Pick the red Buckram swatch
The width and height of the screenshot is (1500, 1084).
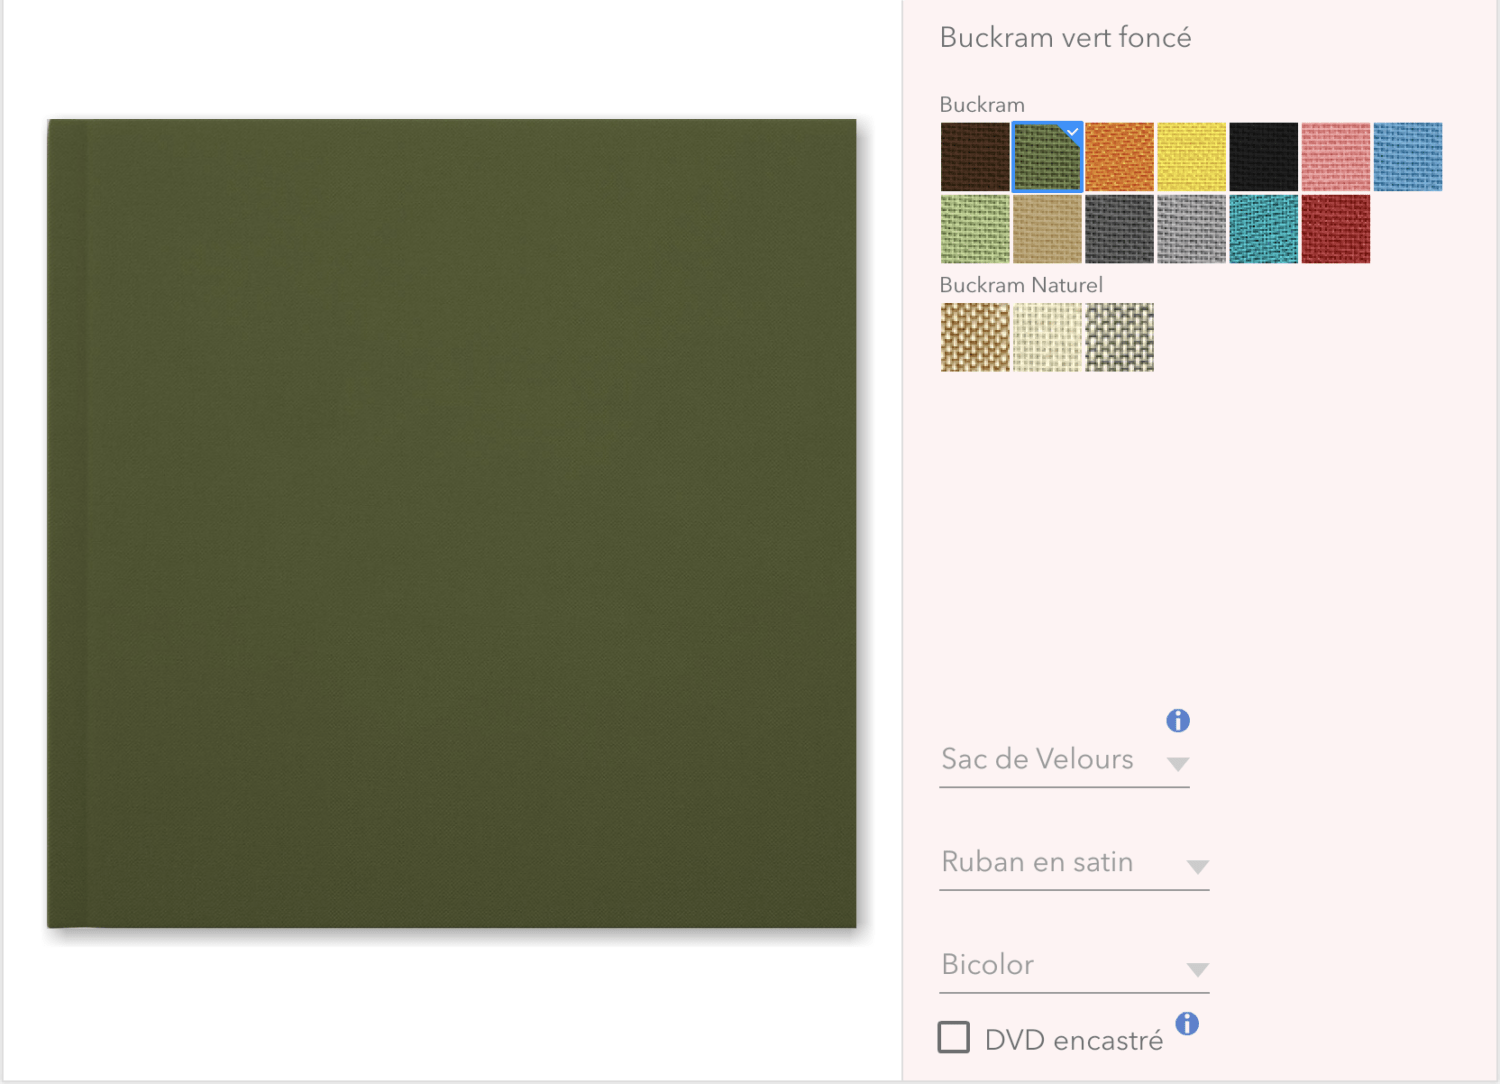pyautogui.click(x=1336, y=229)
